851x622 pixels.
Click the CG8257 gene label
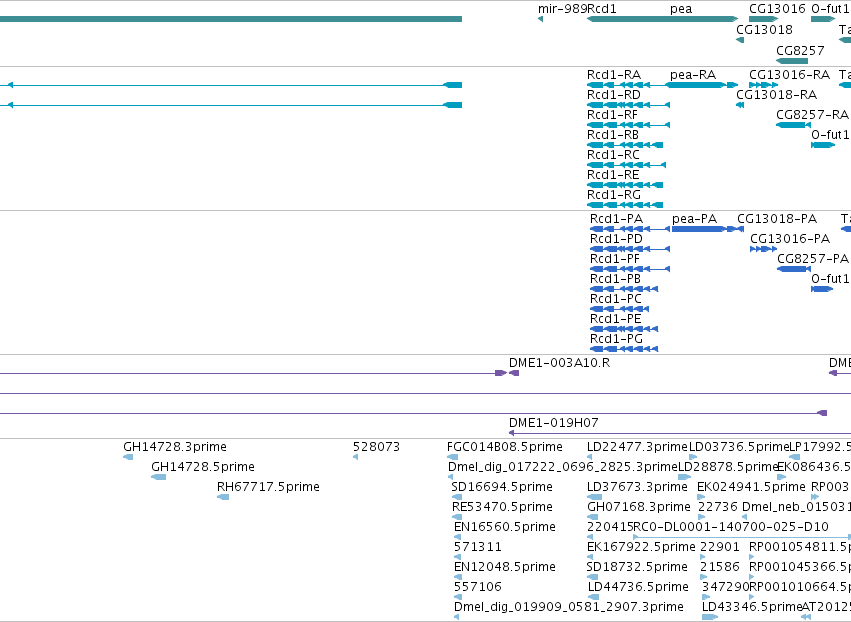tap(800, 51)
